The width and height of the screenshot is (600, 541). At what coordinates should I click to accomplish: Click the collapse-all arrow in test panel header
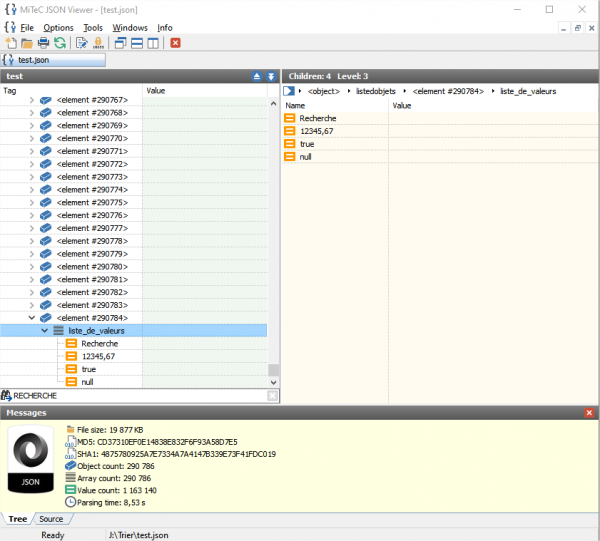(256, 77)
